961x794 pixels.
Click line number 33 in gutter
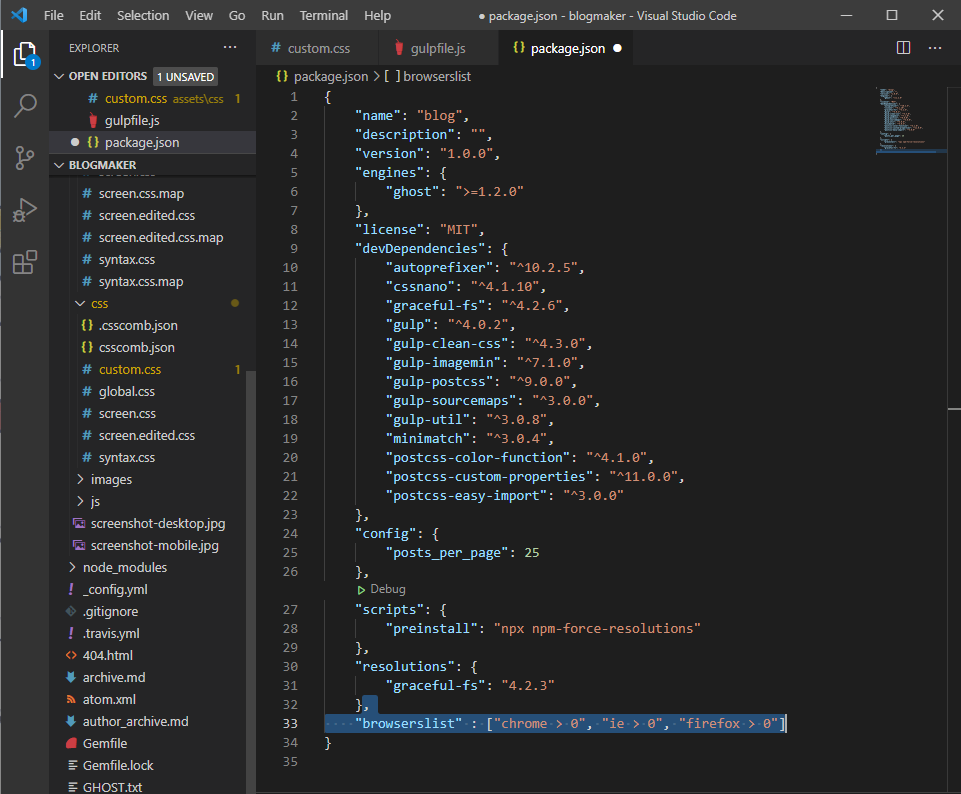(x=290, y=724)
